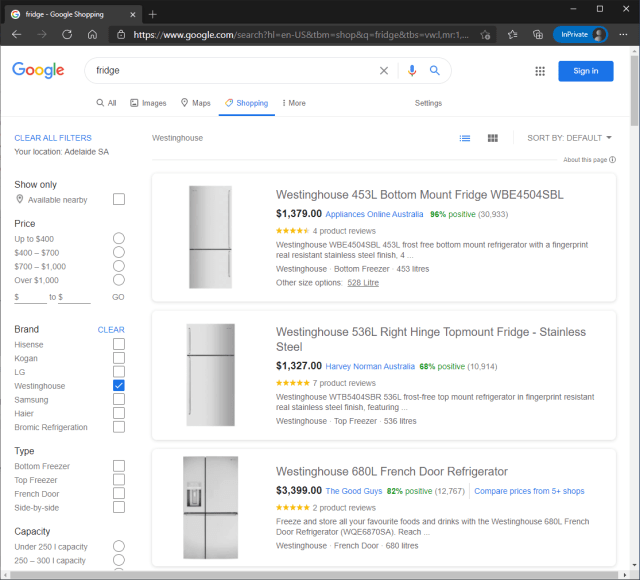Open Sort By Default dropdown
Image resolution: width=640 pixels, height=580 pixels.
click(x=569, y=138)
